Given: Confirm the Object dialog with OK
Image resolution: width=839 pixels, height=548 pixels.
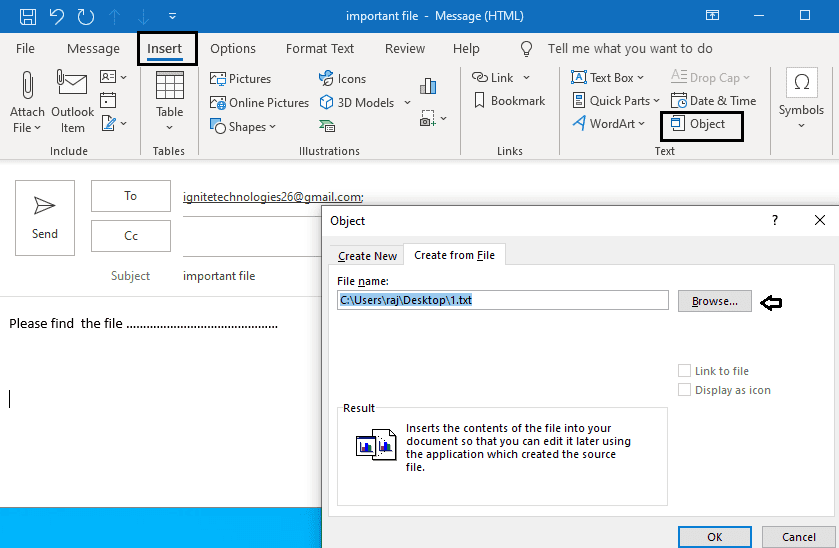Looking at the screenshot, I should pyautogui.click(x=714, y=536).
